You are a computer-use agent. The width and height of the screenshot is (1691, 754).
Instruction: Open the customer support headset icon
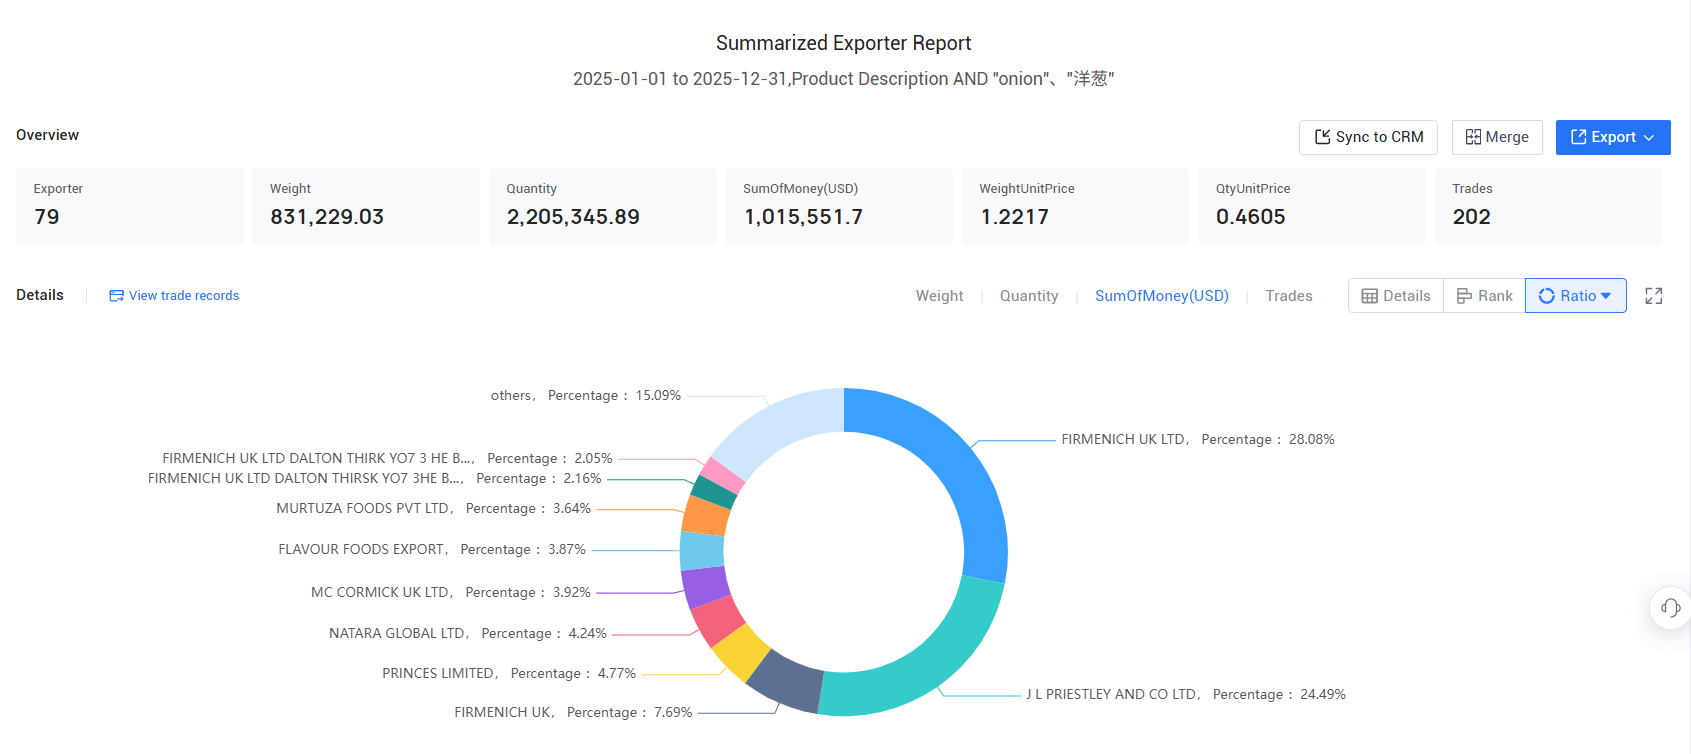1670,607
